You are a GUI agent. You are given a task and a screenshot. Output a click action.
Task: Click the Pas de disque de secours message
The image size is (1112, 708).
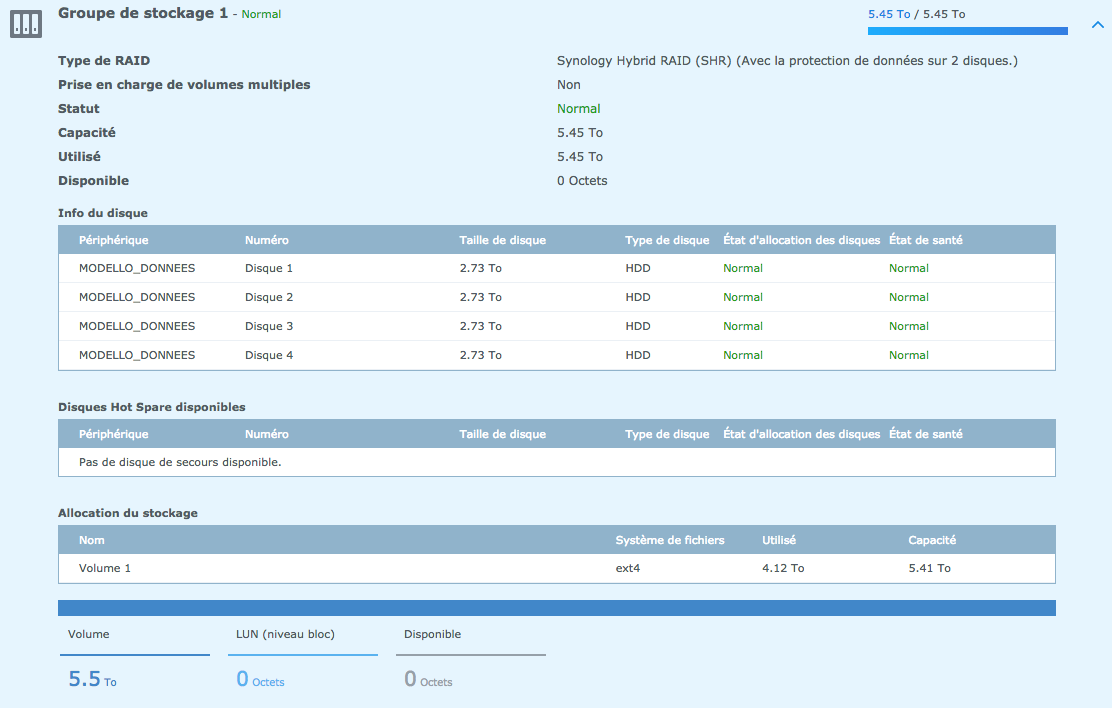point(180,462)
